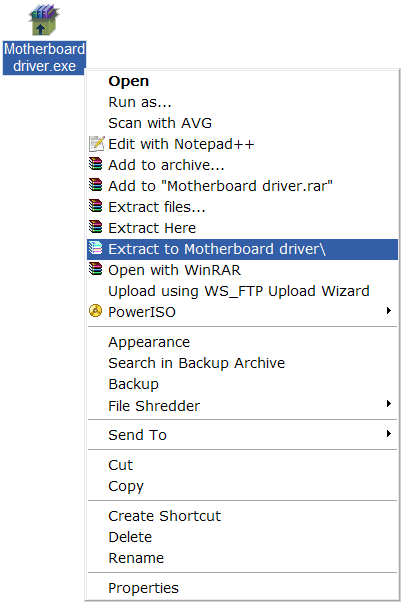Click the WinRAR icon beside Extract files
406x608 pixels.
pos(96,206)
